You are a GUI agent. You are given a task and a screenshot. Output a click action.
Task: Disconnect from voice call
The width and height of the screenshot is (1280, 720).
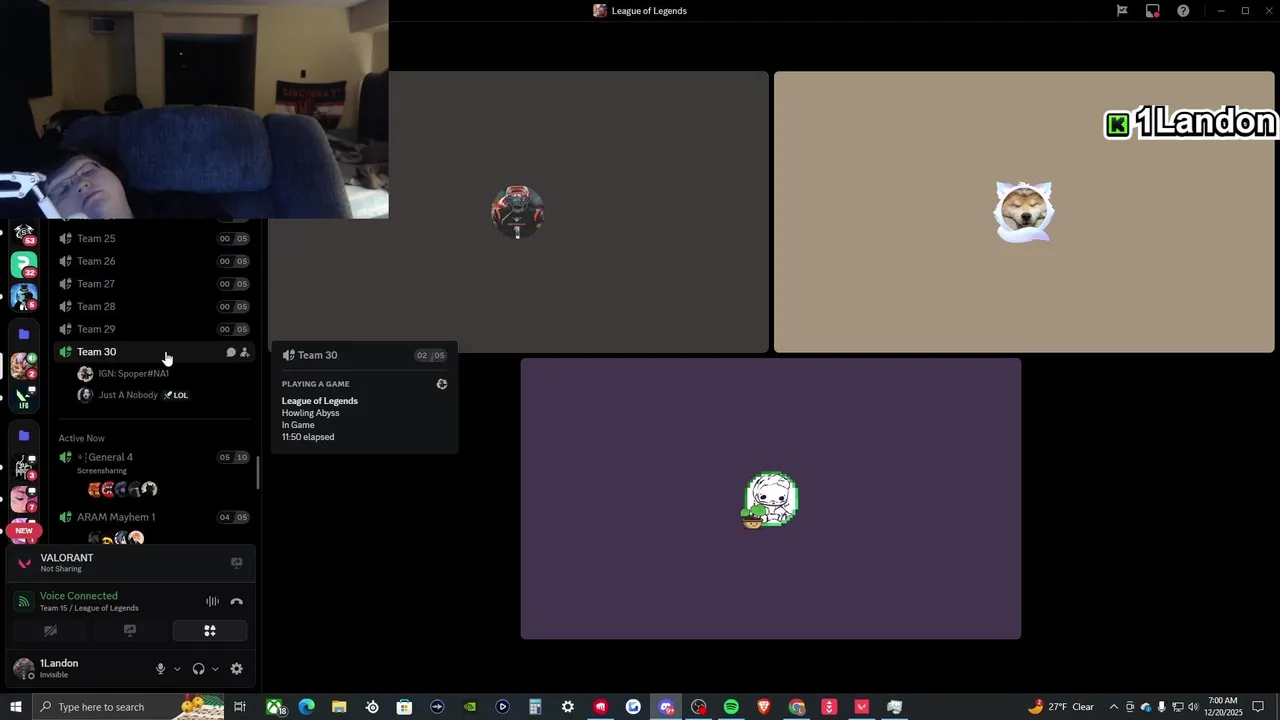pos(237,601)
